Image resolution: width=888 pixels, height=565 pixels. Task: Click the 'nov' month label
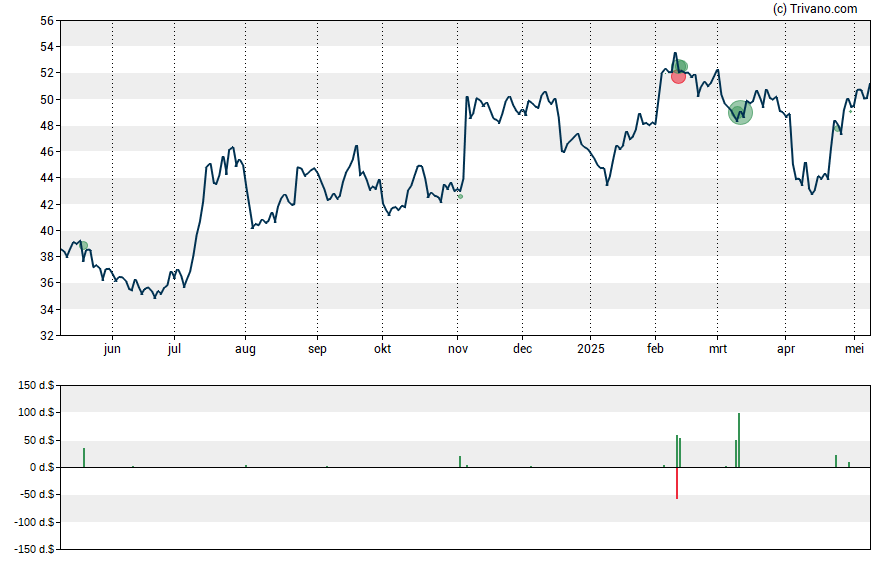458,349
